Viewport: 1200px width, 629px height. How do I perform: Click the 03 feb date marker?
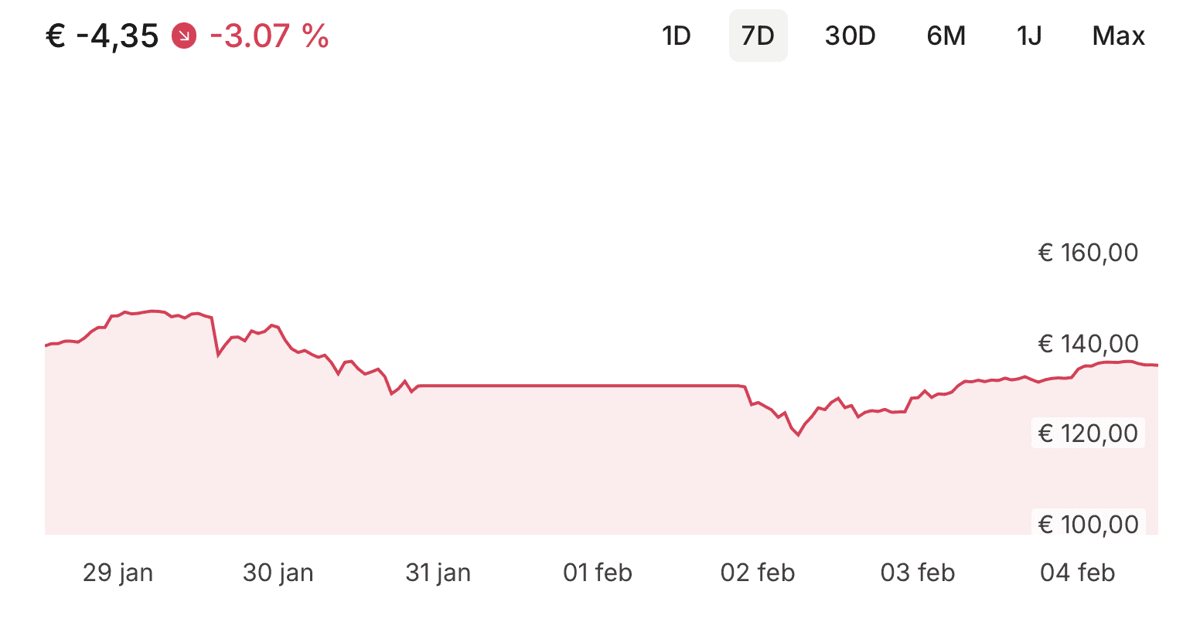pos(917,573)
